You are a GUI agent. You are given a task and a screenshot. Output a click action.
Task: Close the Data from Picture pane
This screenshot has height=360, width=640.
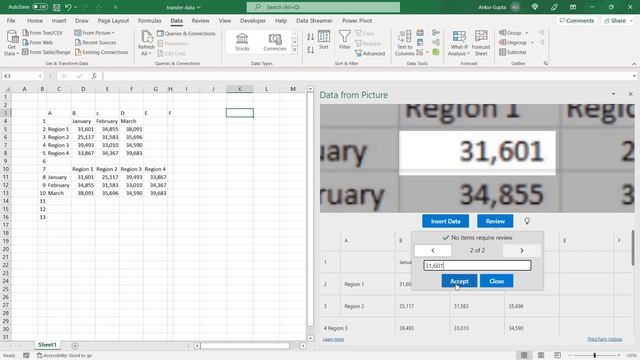coord(630,94)
